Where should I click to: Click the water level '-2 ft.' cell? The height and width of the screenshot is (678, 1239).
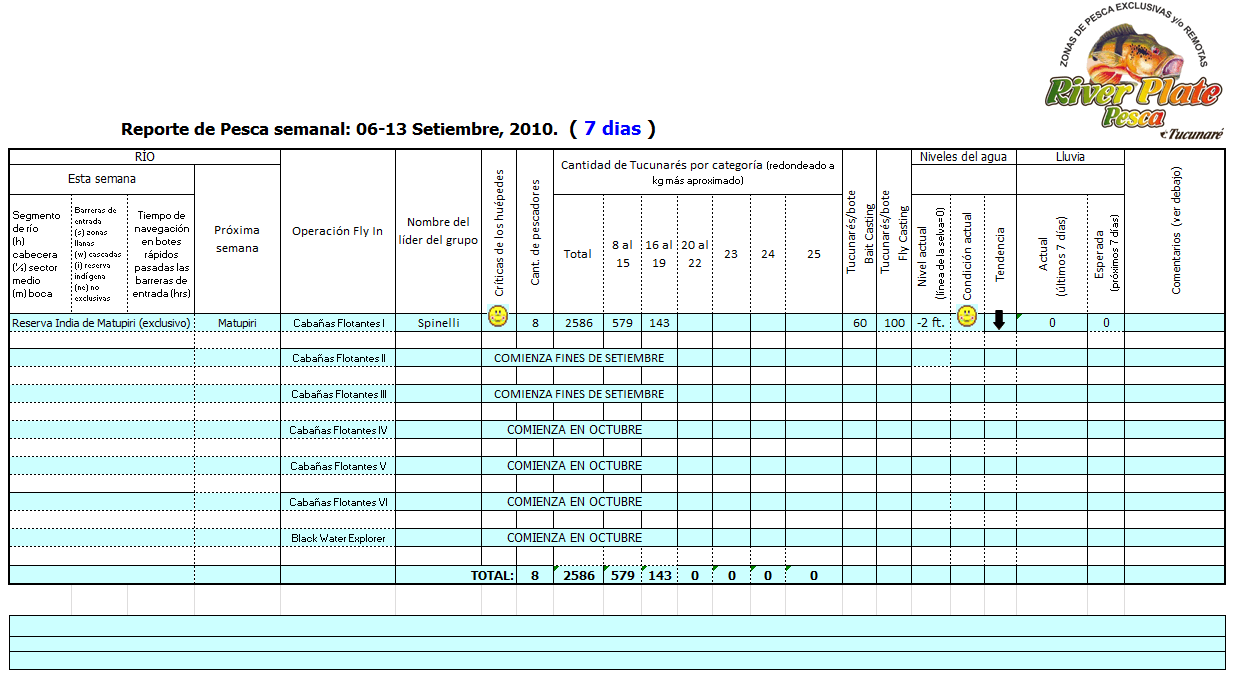(931, 323)
